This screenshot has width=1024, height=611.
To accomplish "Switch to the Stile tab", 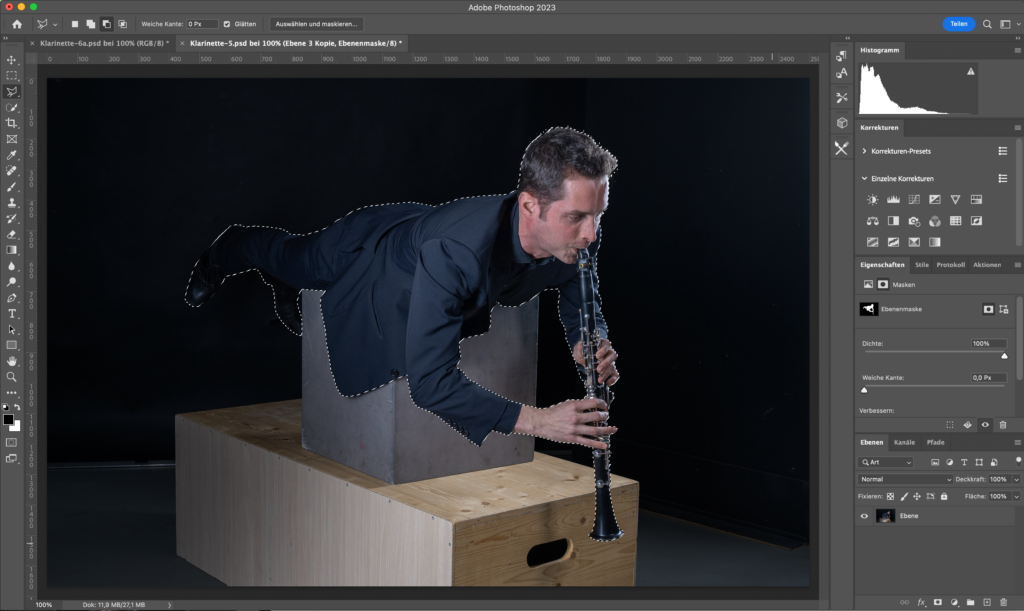I will 921,265.
